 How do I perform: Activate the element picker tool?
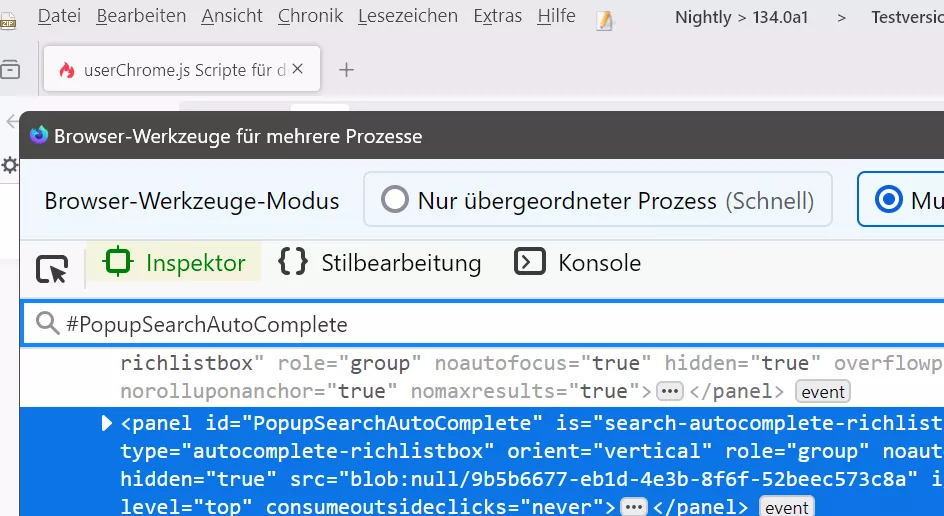pos(52,268)
